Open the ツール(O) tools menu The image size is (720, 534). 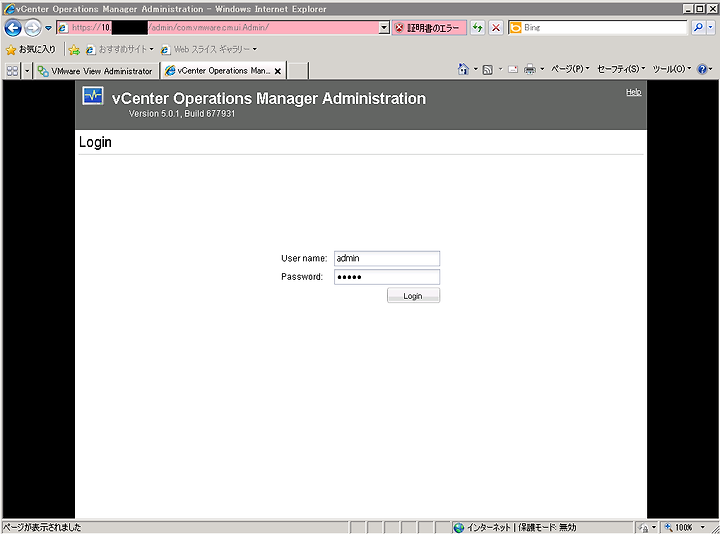coord(672,69)
